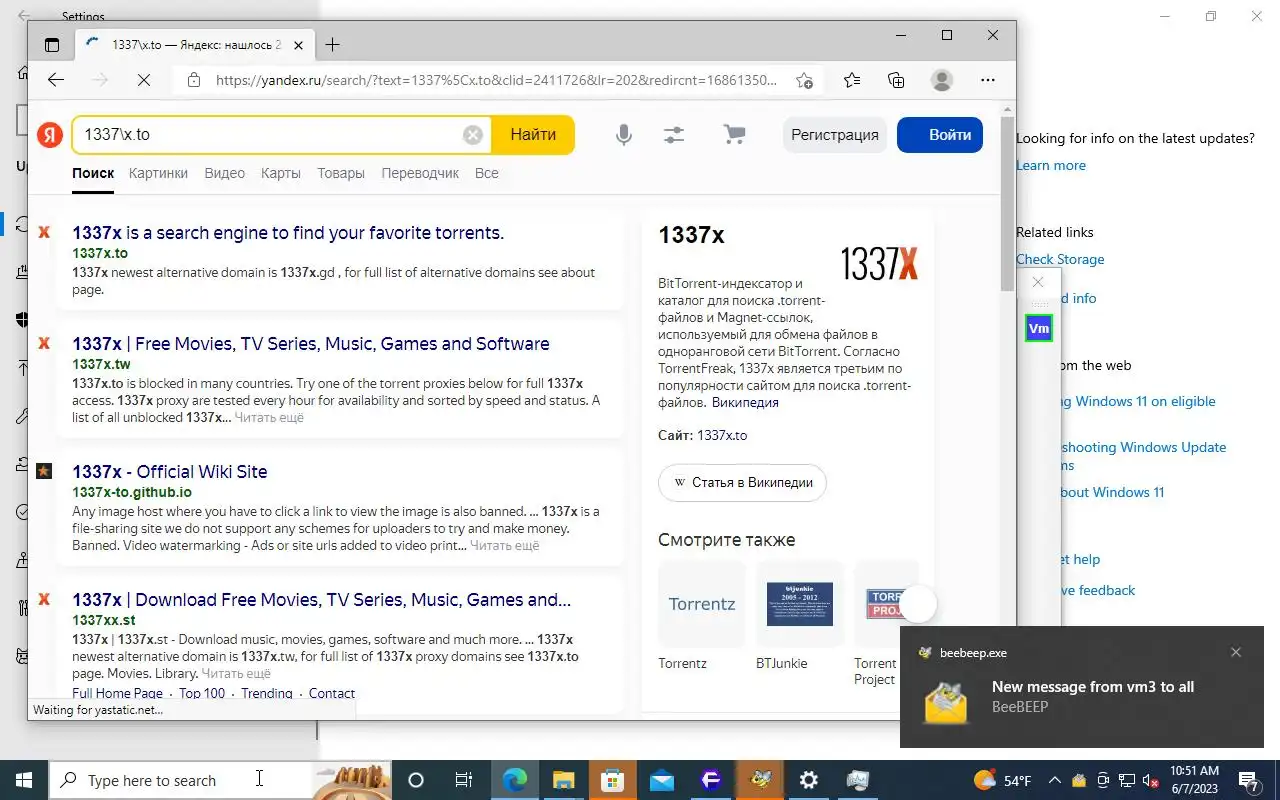Switch to Карты maps tab
The image size is (1280, 800).
point(281,173)
